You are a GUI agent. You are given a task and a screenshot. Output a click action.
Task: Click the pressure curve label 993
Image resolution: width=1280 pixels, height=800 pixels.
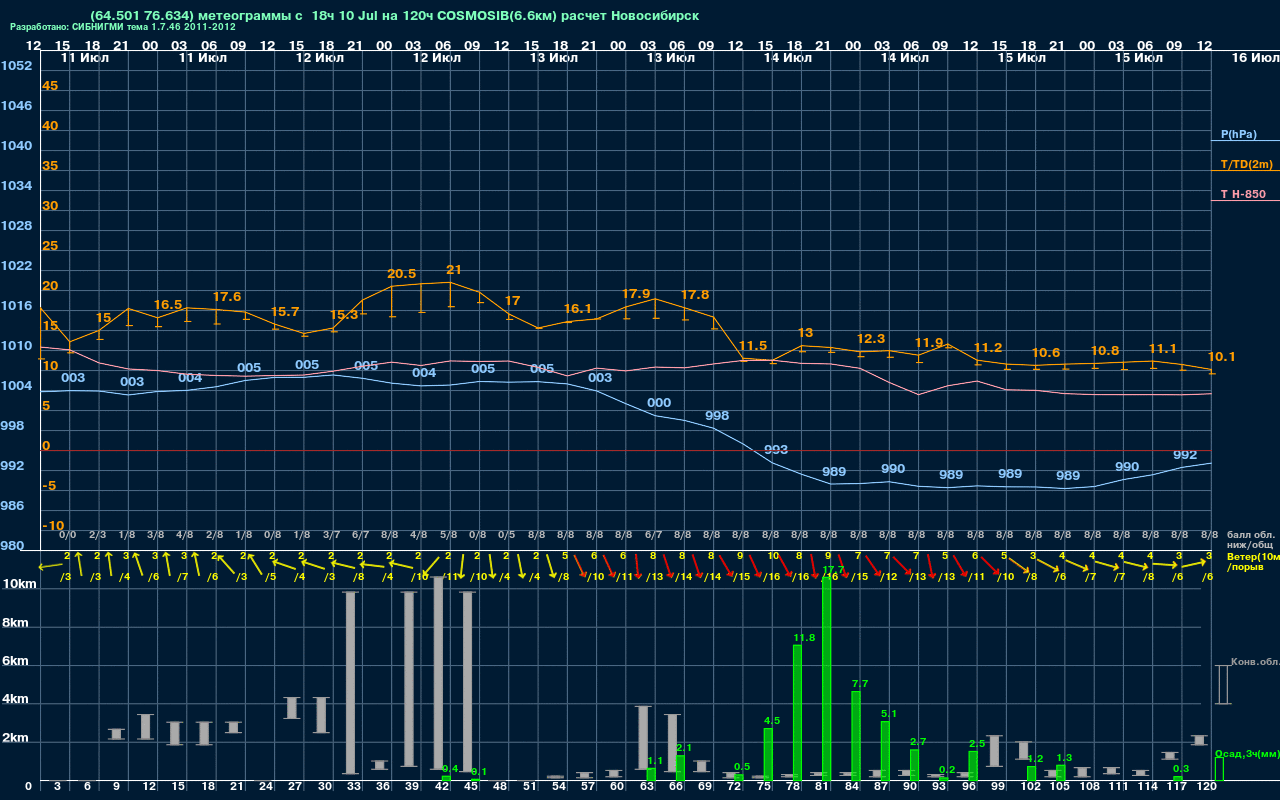click(x=776, y=450)
